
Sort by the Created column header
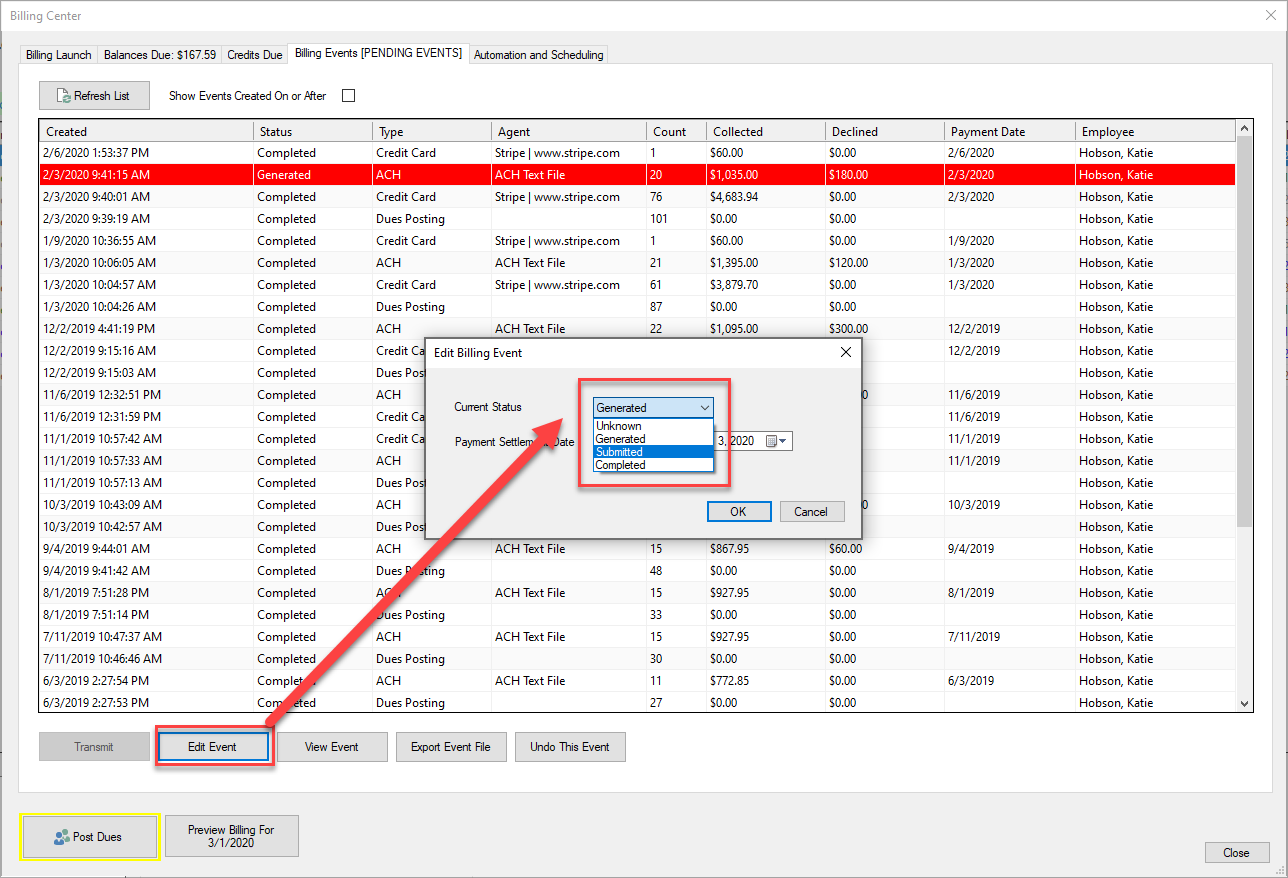(x=146, y=131)
